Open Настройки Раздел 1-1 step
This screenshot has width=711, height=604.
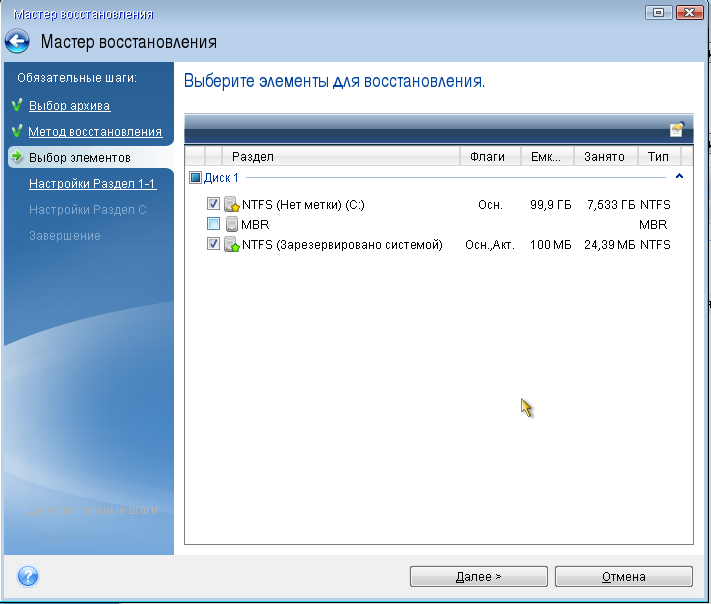(92, 184)
